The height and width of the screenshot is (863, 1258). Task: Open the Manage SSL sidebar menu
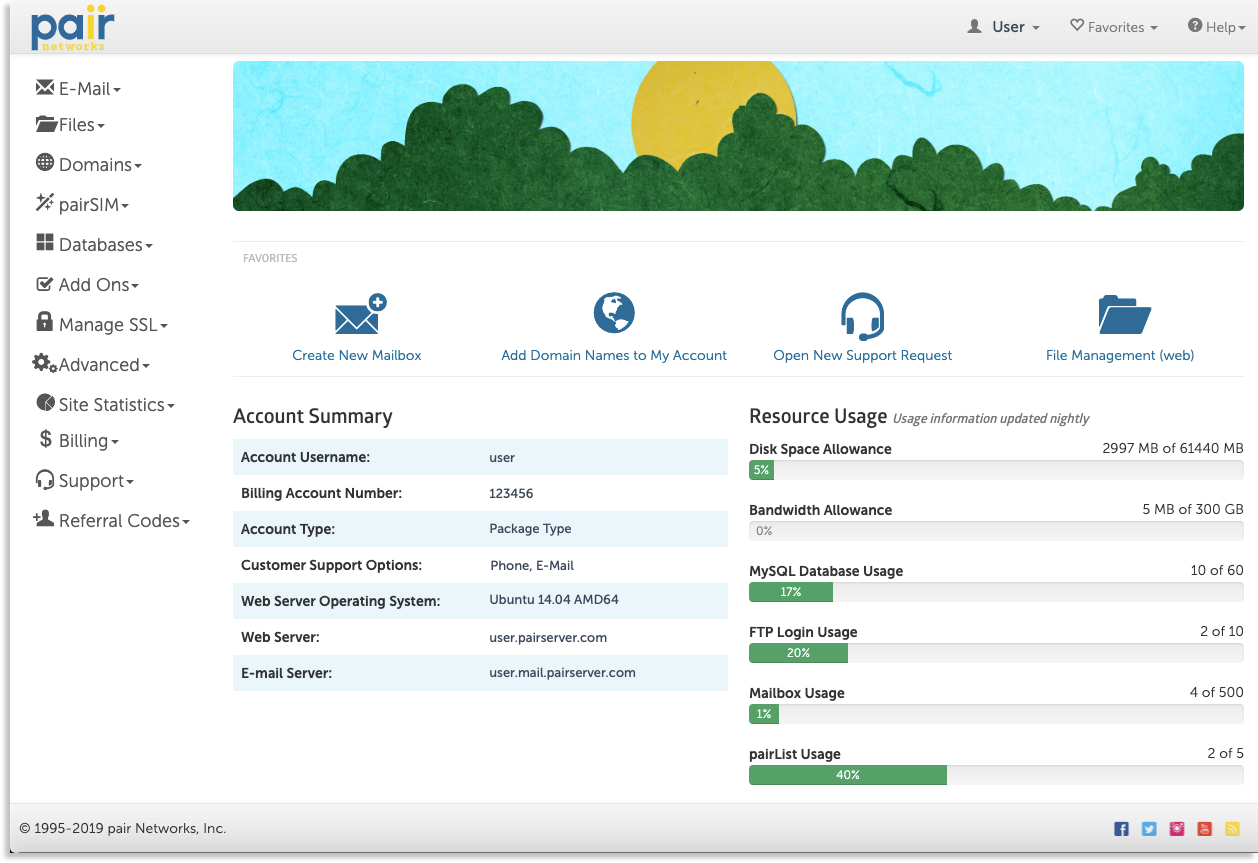tap(102, 325)
